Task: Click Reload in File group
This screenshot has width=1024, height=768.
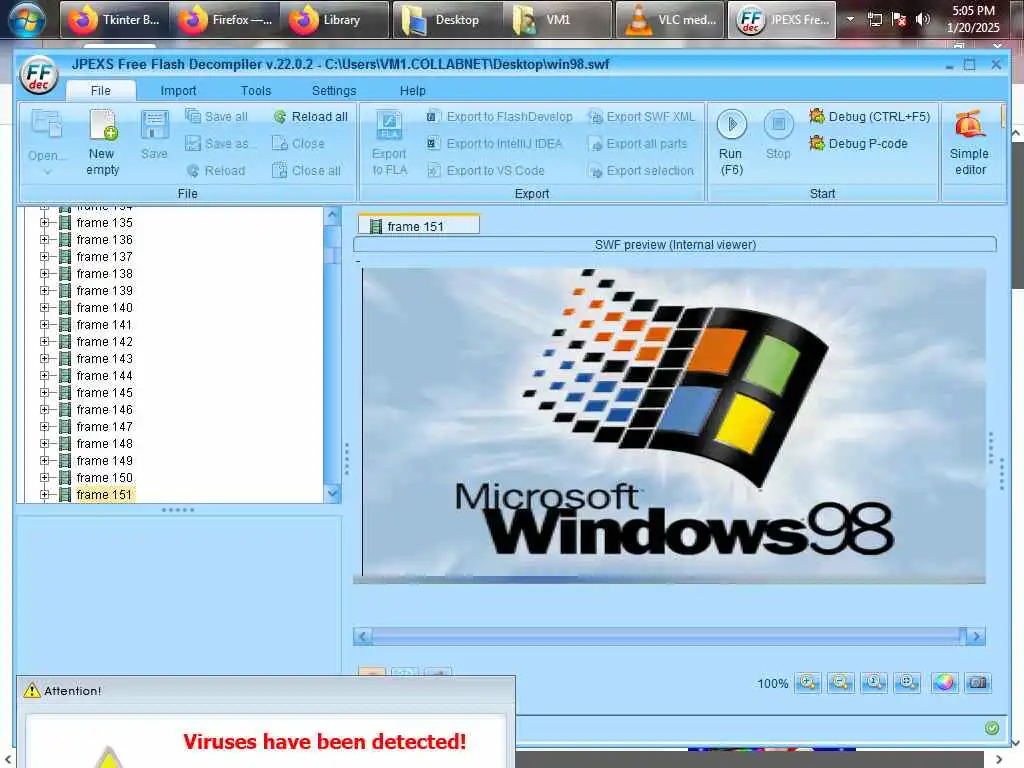Action: 216,170
